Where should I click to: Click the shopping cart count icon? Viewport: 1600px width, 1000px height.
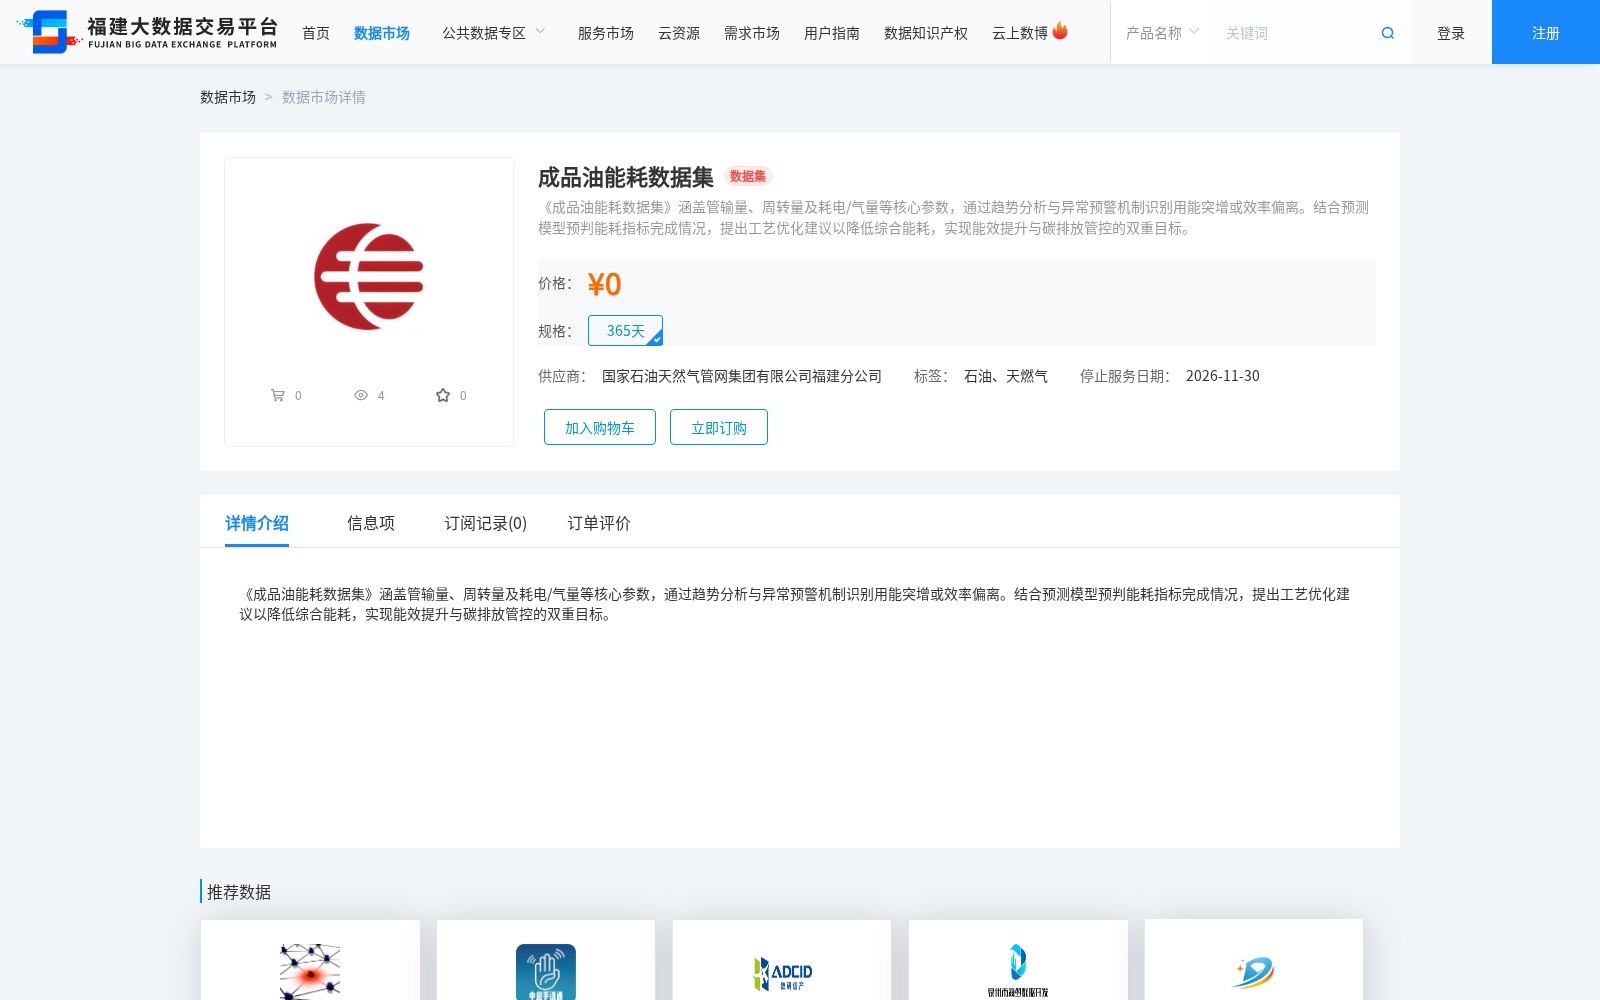pos(278,395)
